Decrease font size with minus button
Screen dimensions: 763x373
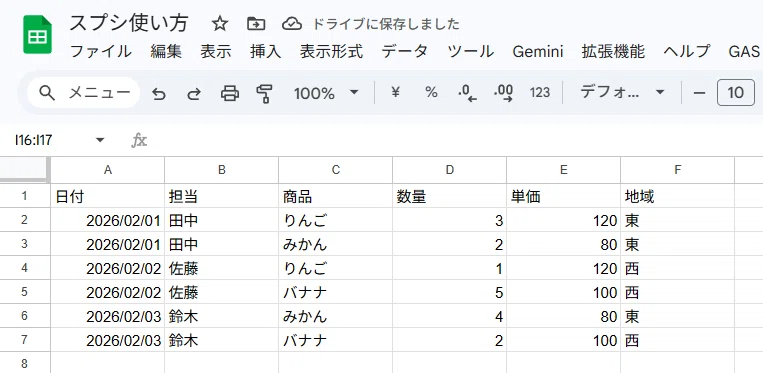699,92
